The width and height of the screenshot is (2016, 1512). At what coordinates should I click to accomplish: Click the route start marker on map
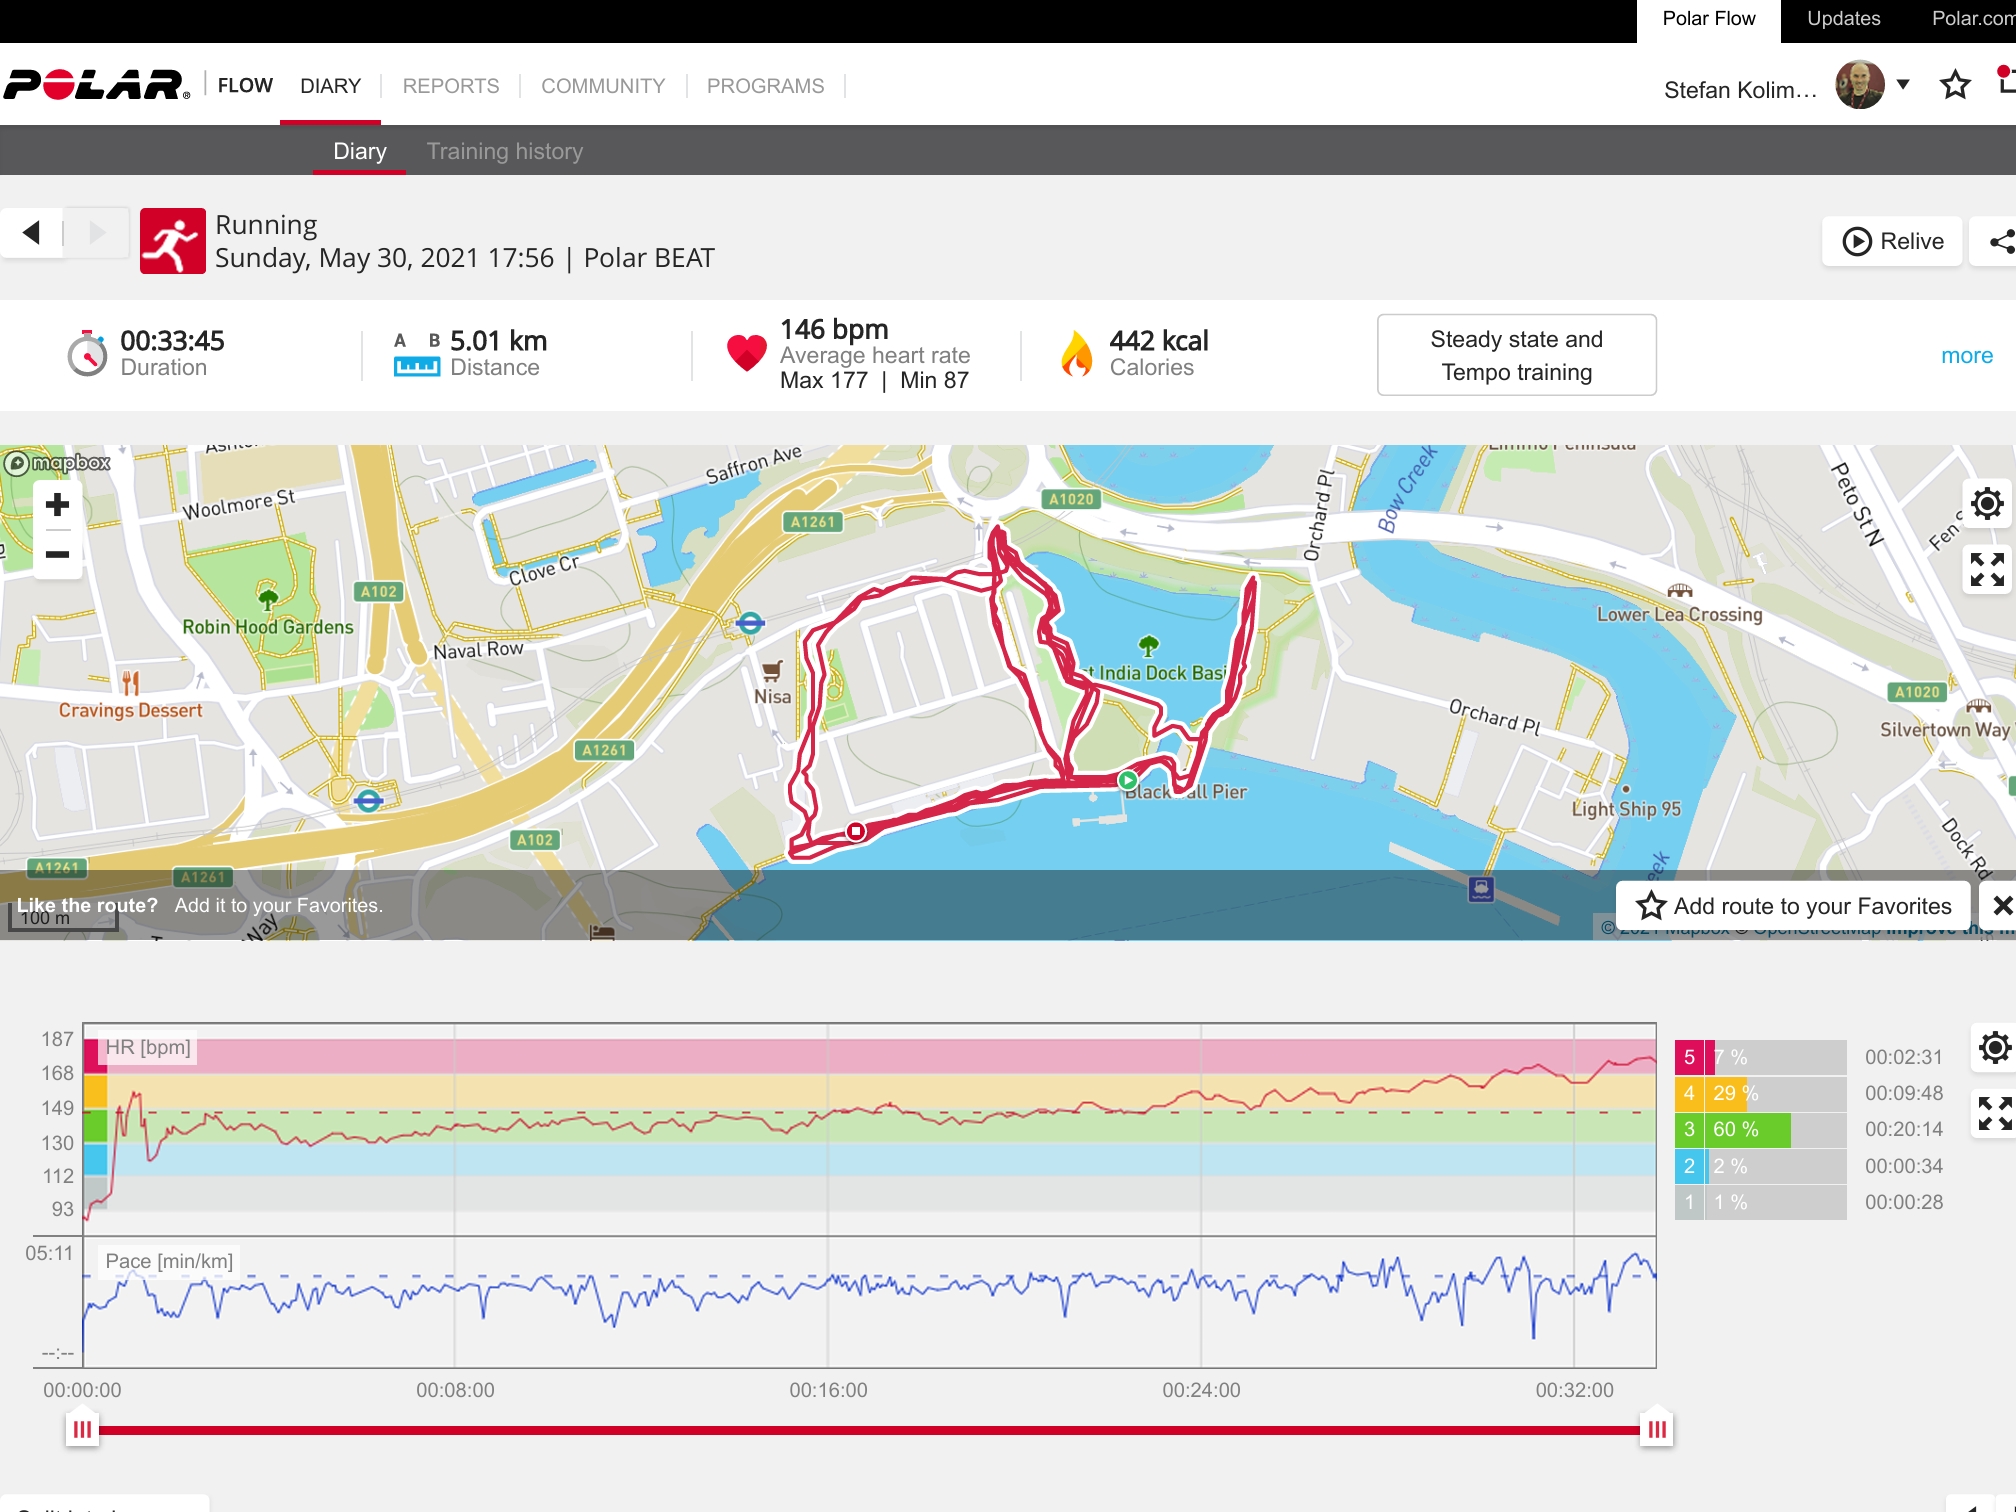(x=1128, y=780)
